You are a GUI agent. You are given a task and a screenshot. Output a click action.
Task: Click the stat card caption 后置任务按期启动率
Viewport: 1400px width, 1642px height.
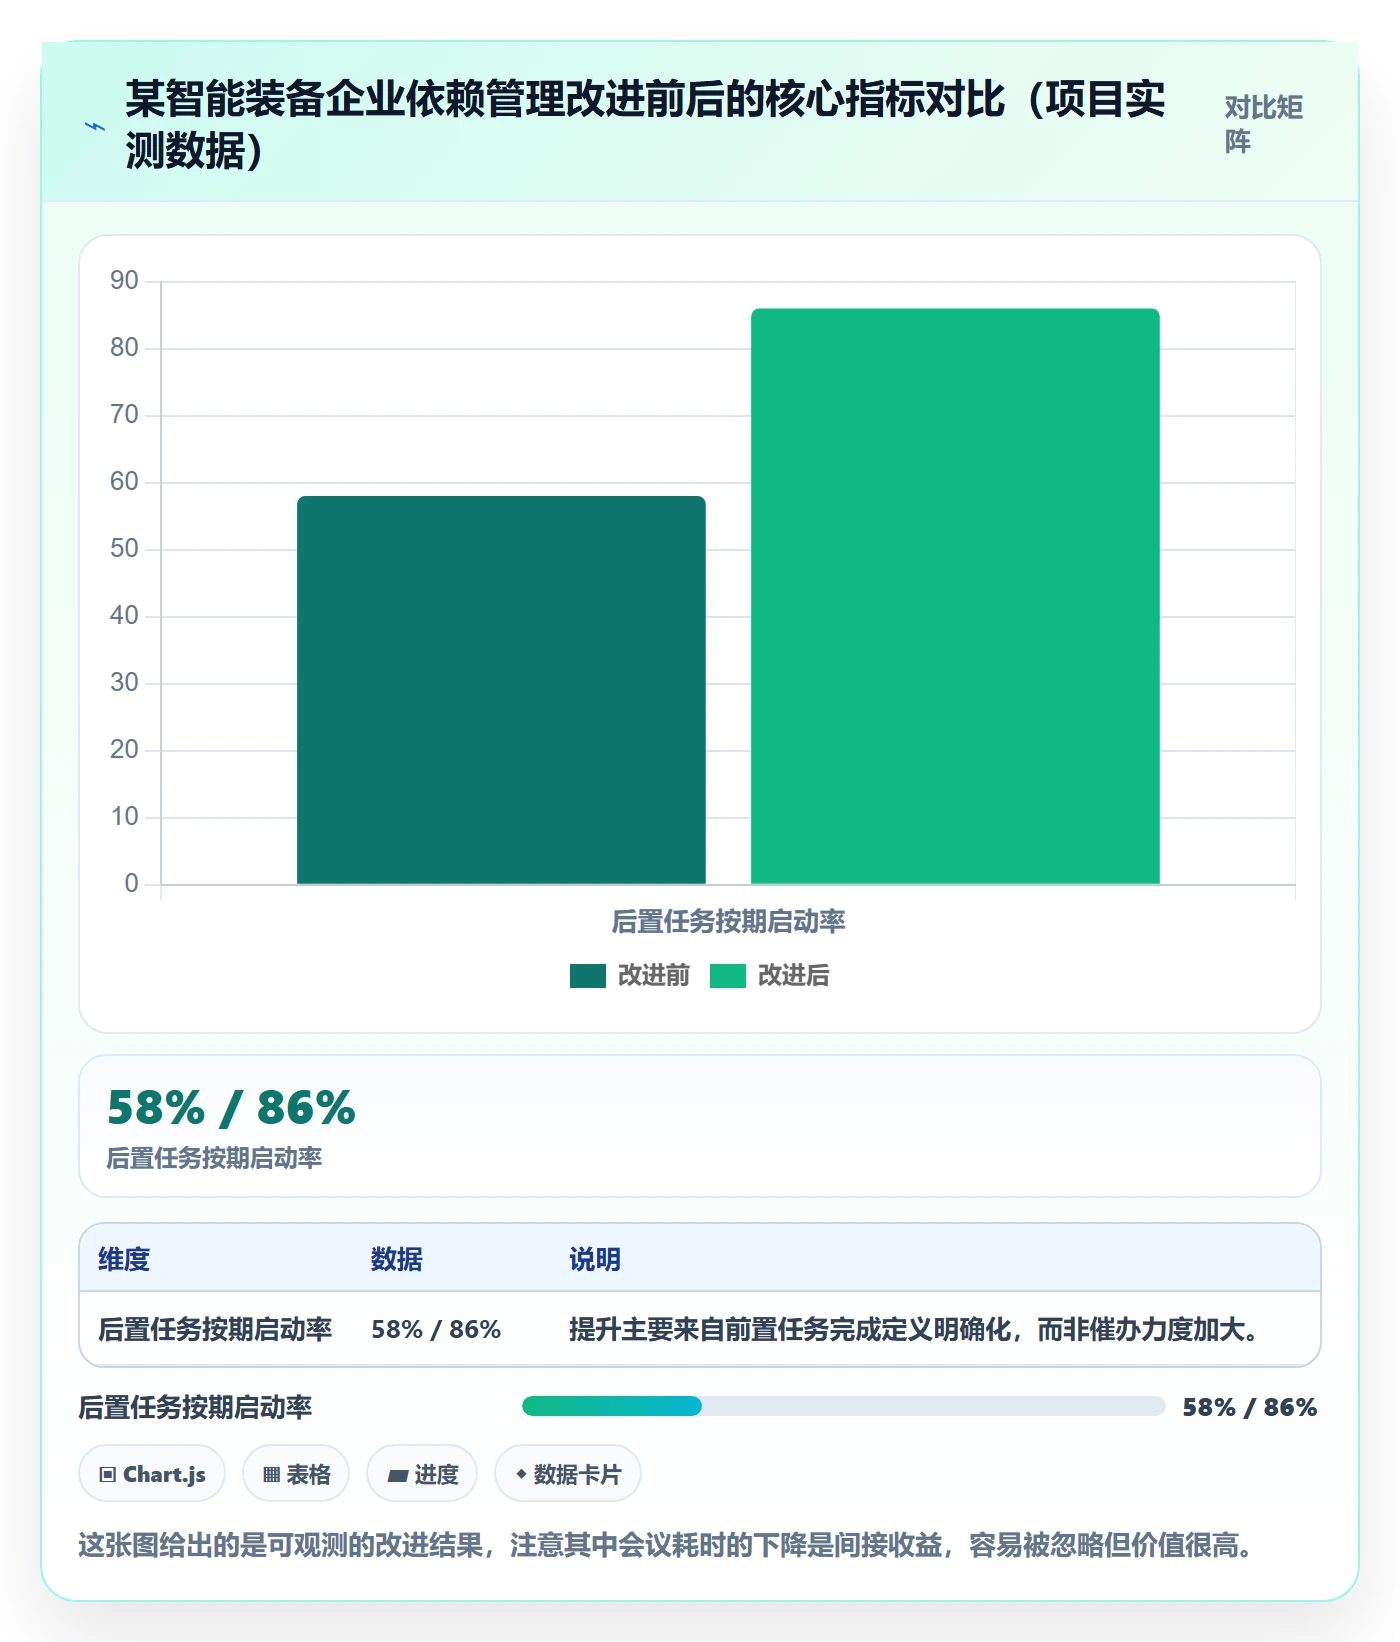(214, 1158)
